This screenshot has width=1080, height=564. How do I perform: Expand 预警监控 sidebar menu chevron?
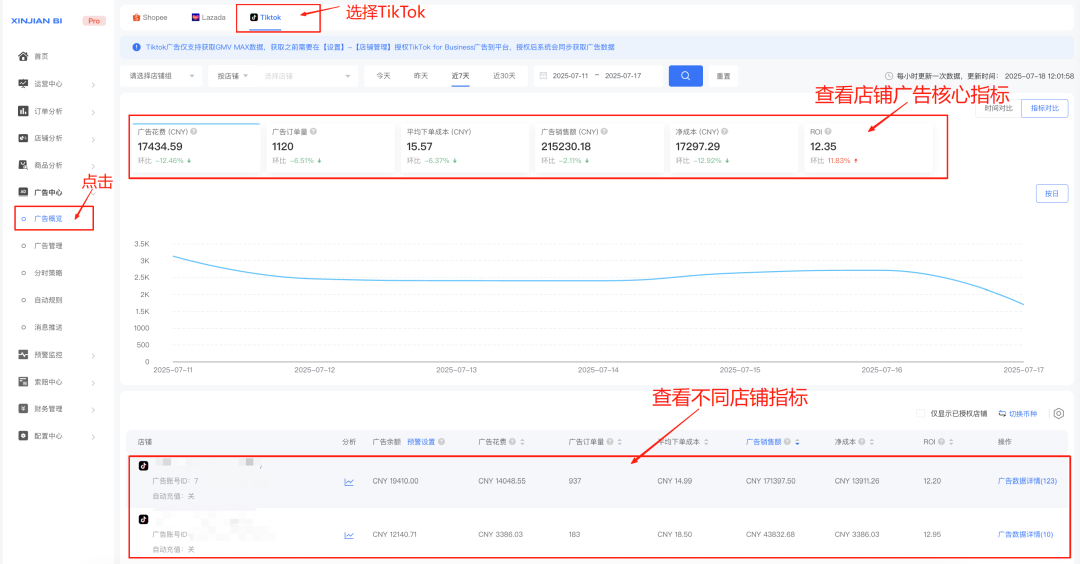click(x=93, y=355)
